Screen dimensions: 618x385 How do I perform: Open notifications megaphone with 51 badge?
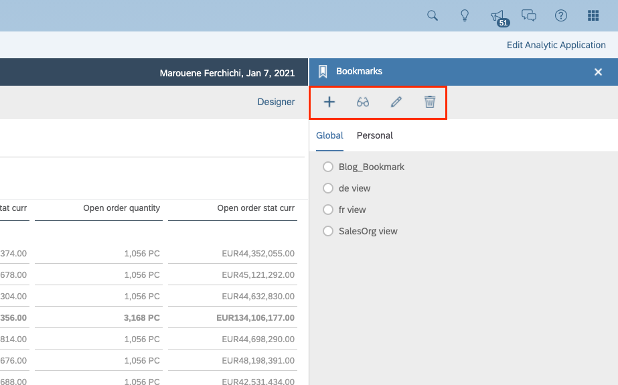(x=500, y=18)
